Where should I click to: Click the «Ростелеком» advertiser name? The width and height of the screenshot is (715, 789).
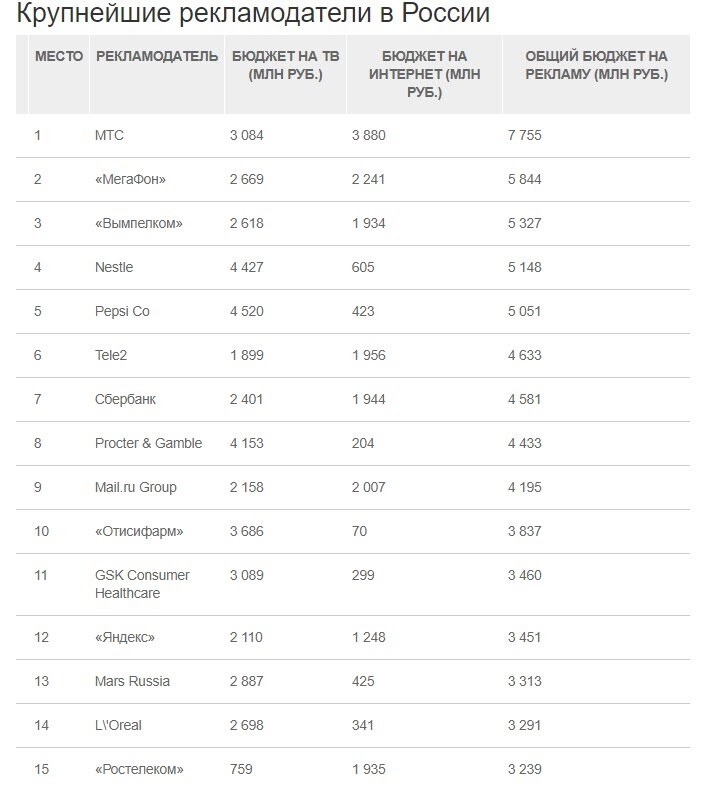[140, 769]
